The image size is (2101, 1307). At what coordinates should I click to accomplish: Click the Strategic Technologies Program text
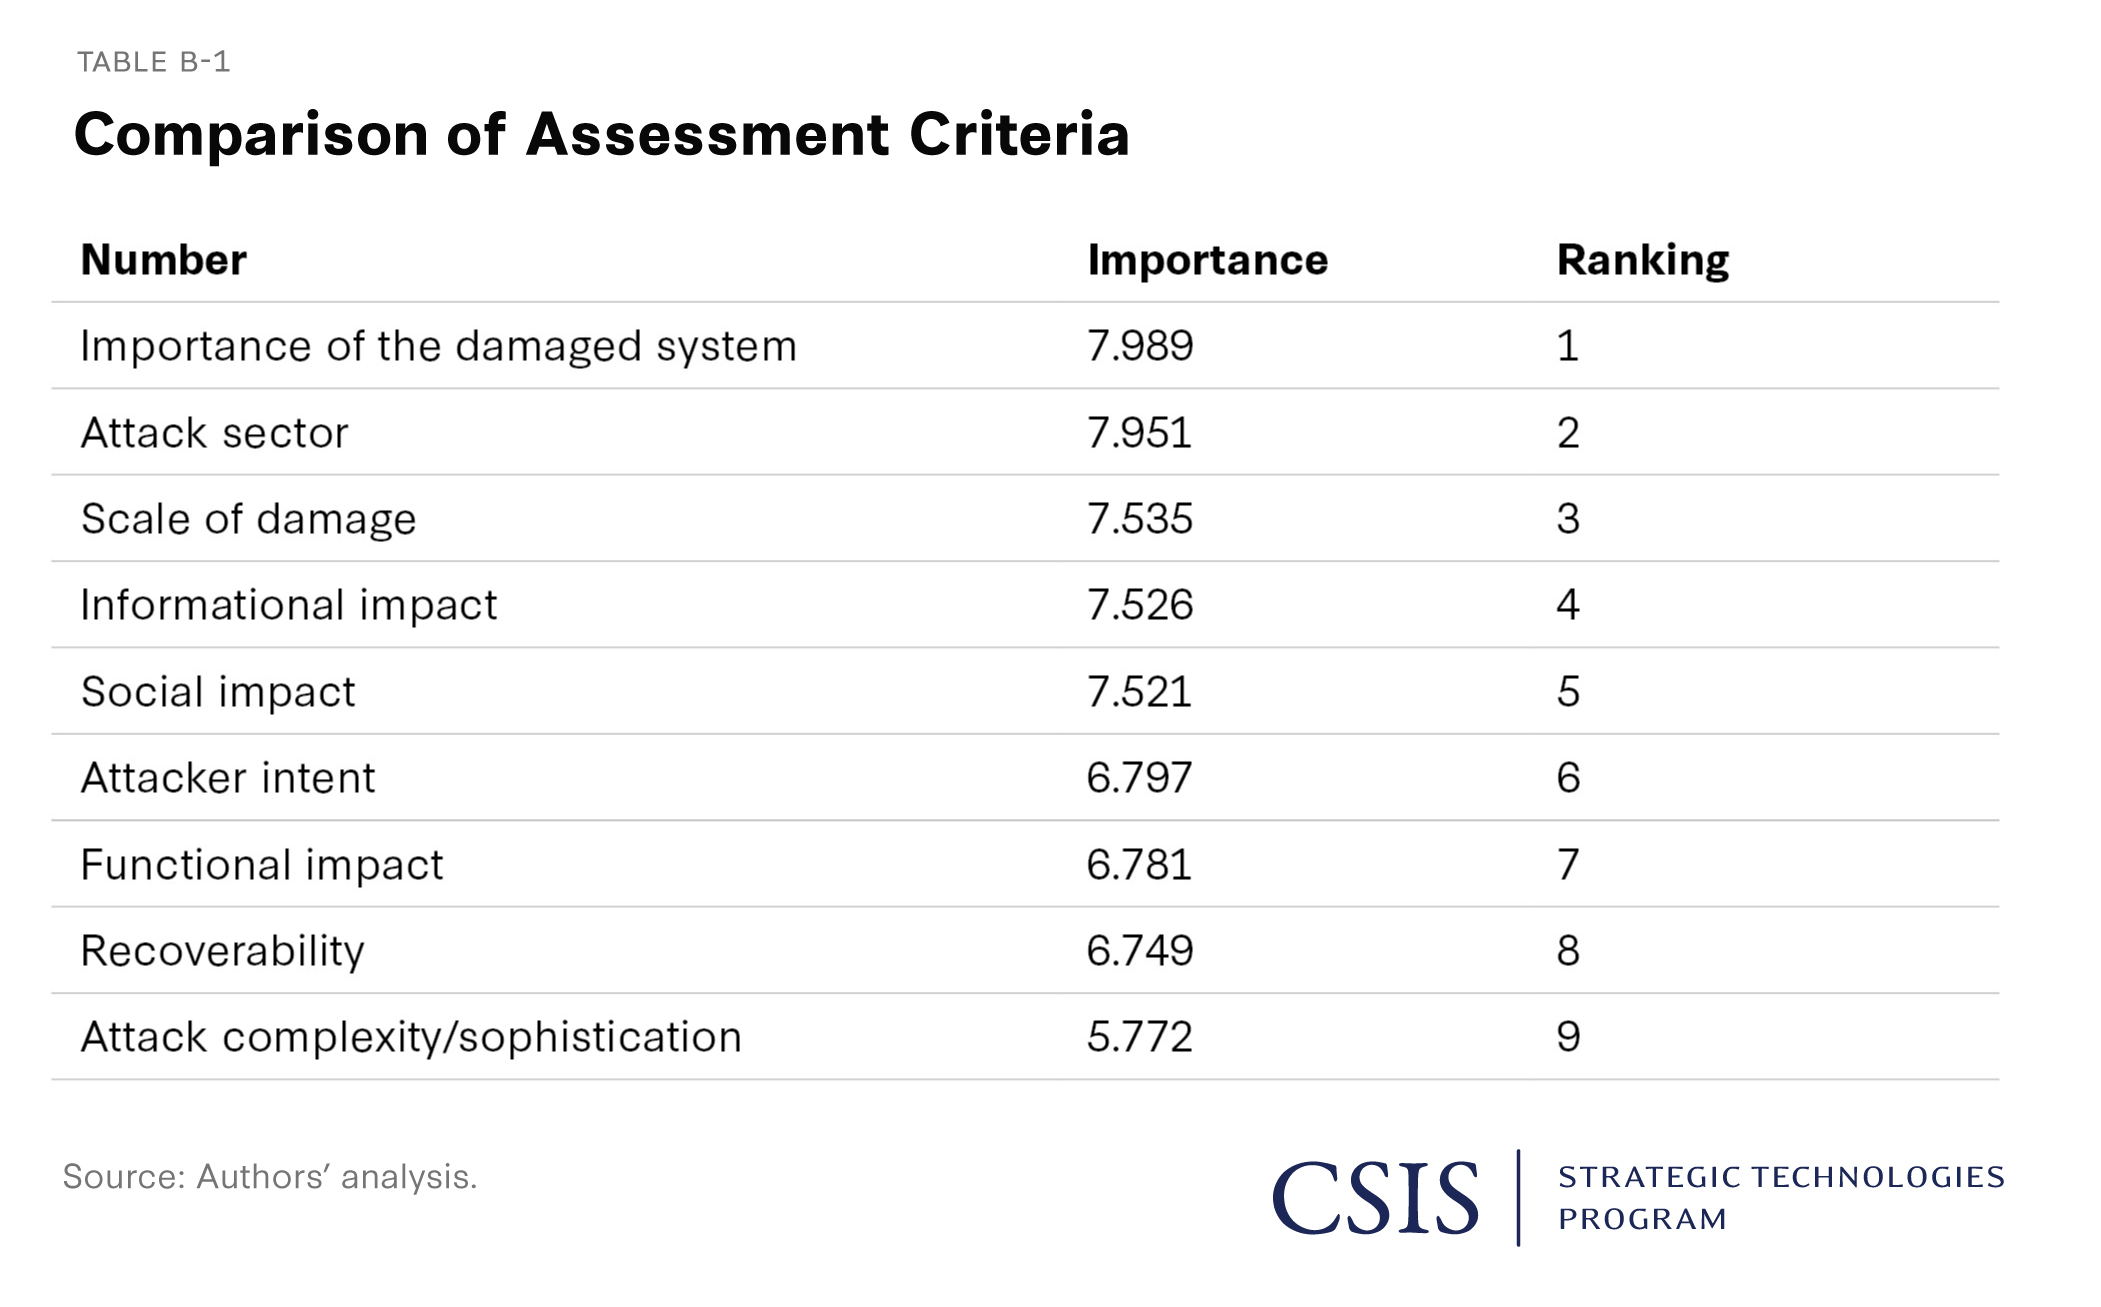(x=1780, y=1197)
